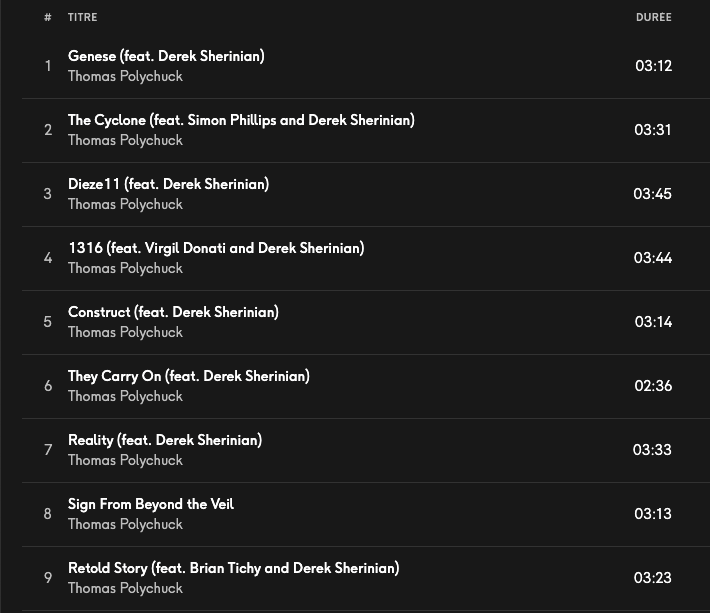Image resolution: width=710 pixels, height=613 pixels.
Task: Select track number 5 beside Construct
Action: point(47,322)
